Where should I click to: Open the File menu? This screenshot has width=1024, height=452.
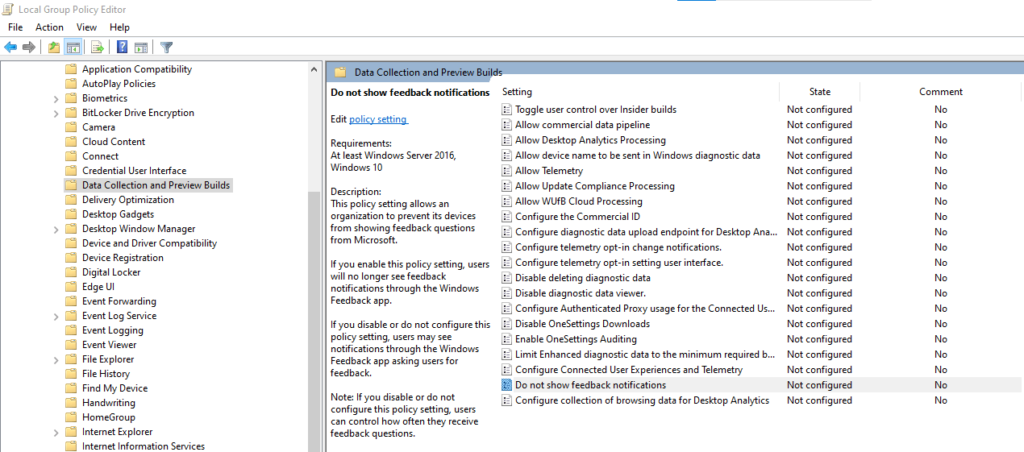click(16, 27)
